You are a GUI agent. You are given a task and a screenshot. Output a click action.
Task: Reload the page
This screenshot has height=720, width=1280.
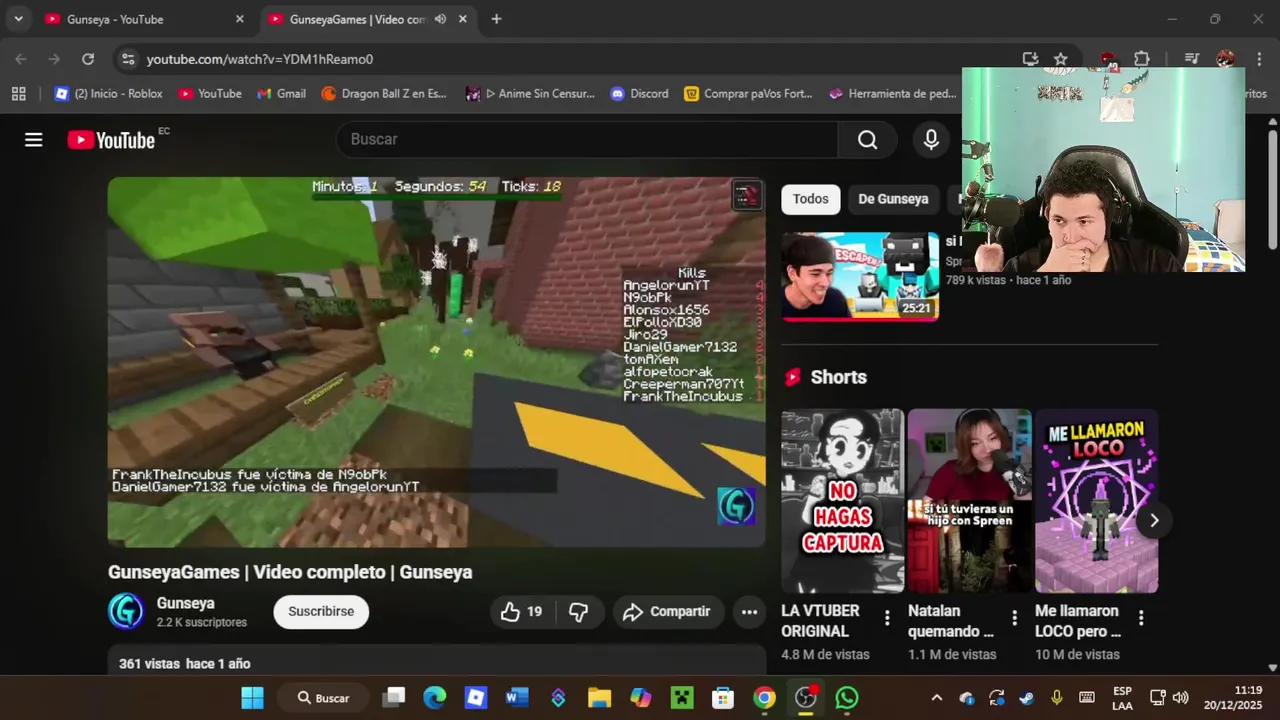tap(88, 59)
